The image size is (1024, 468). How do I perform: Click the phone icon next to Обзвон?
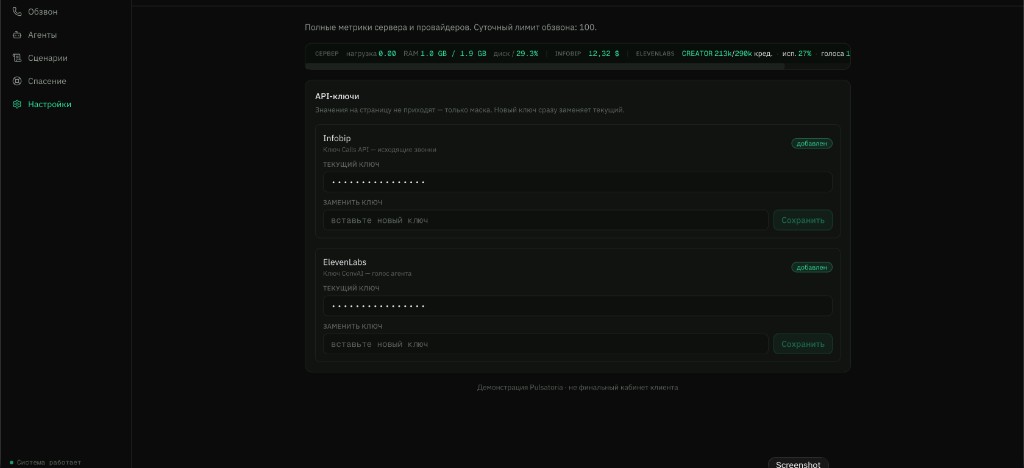pyautogui.click(x=17, y=12)
